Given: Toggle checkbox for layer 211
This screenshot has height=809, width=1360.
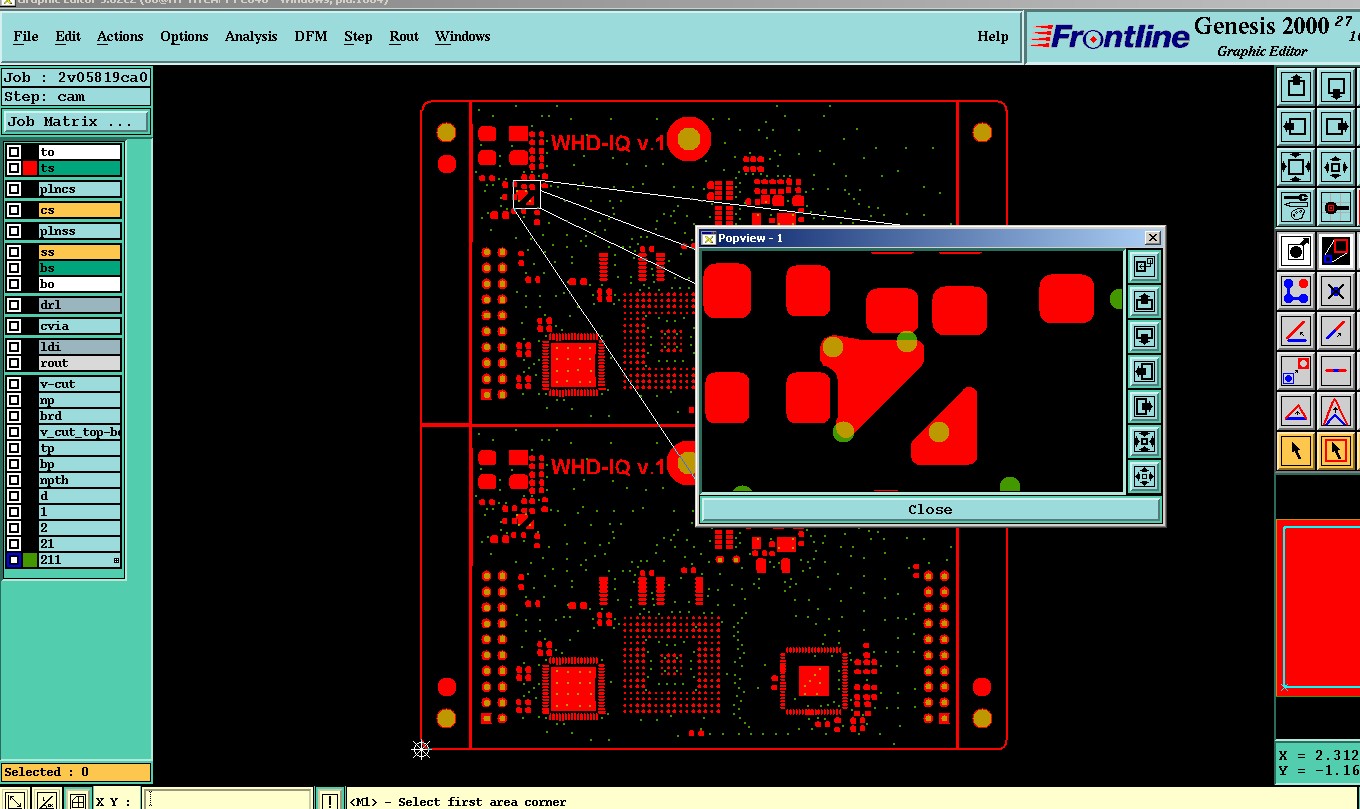Looking at the screenshot, I should coord(14,560).
